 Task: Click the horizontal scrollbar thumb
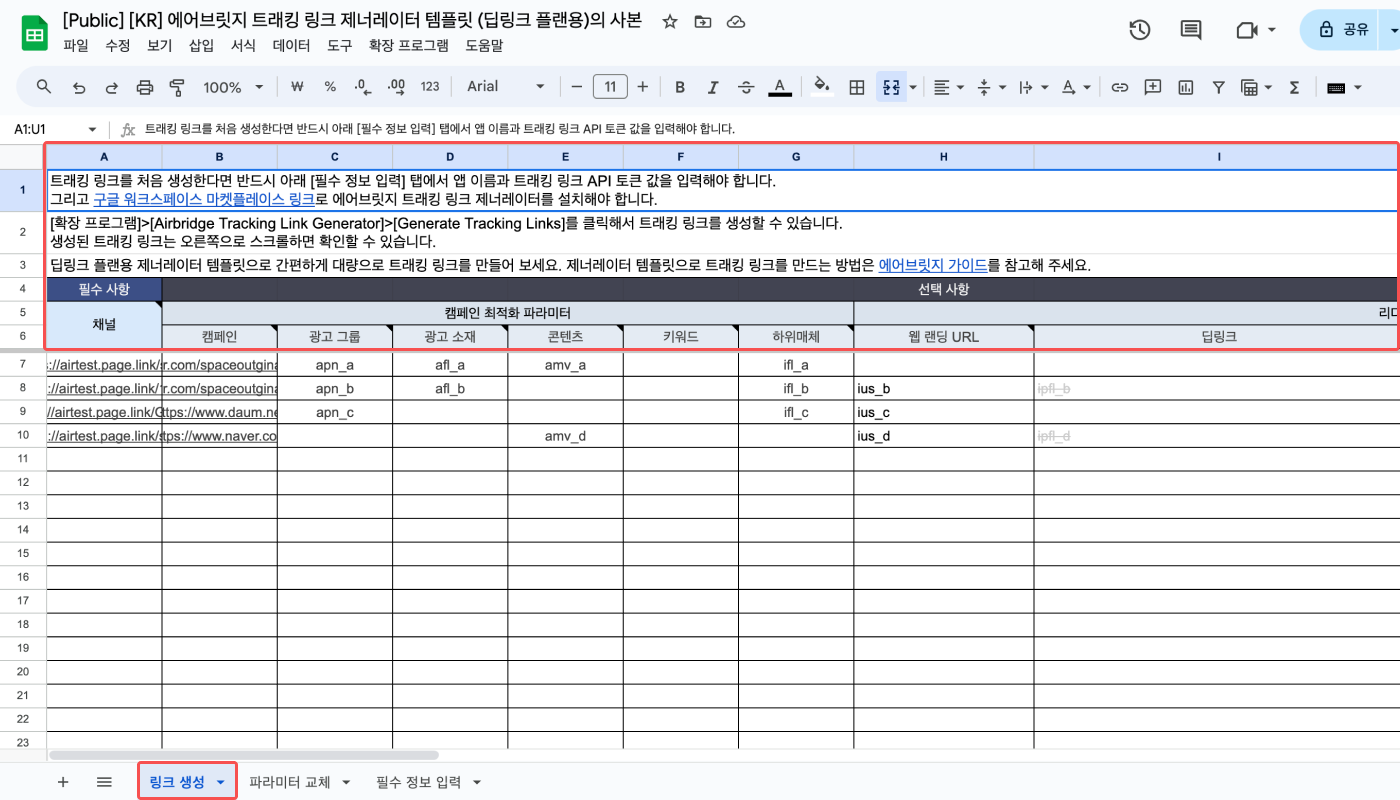244,755
